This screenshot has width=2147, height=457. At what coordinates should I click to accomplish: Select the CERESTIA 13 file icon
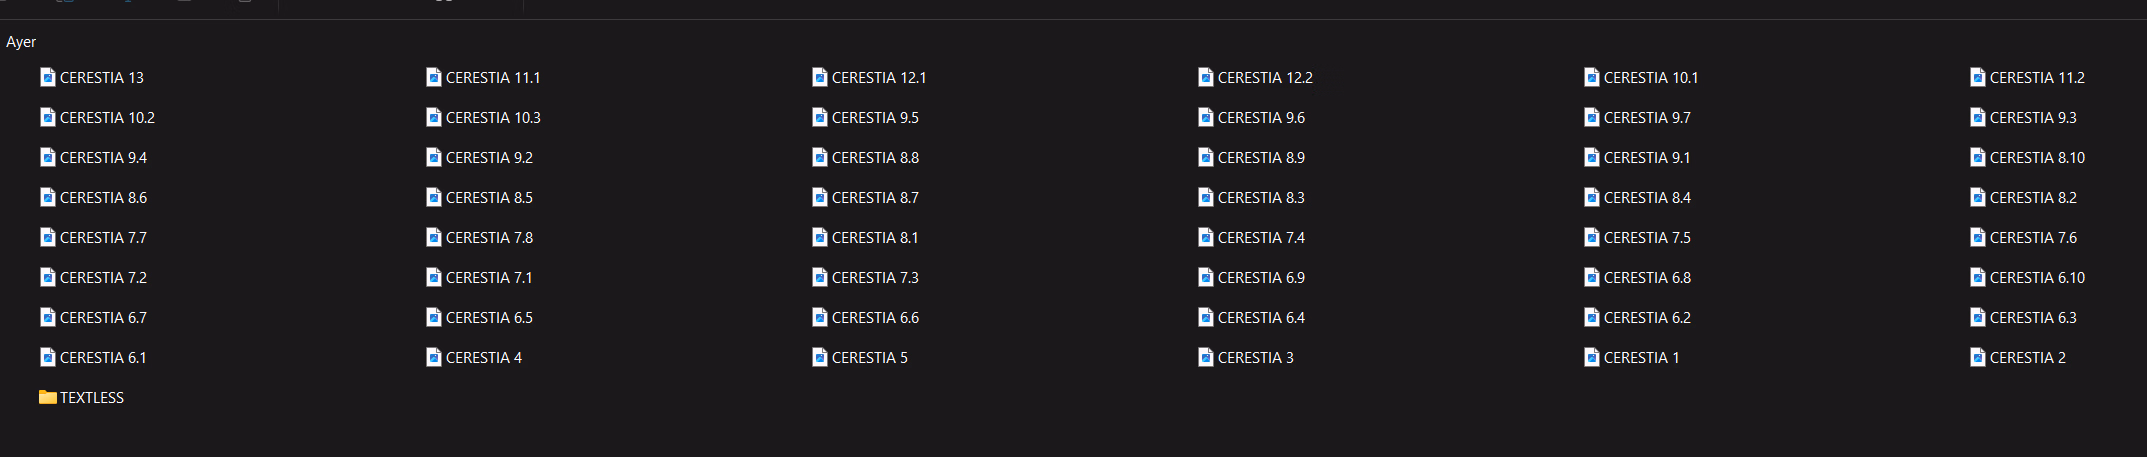pos(47,77)
